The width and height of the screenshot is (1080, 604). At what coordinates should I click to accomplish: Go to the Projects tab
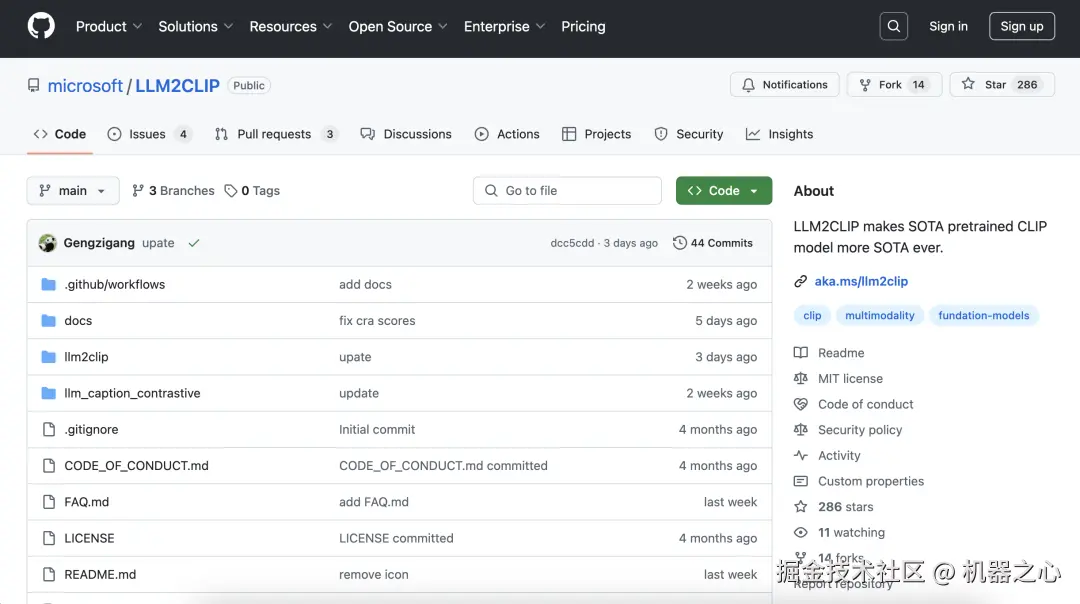pos(596,134)
